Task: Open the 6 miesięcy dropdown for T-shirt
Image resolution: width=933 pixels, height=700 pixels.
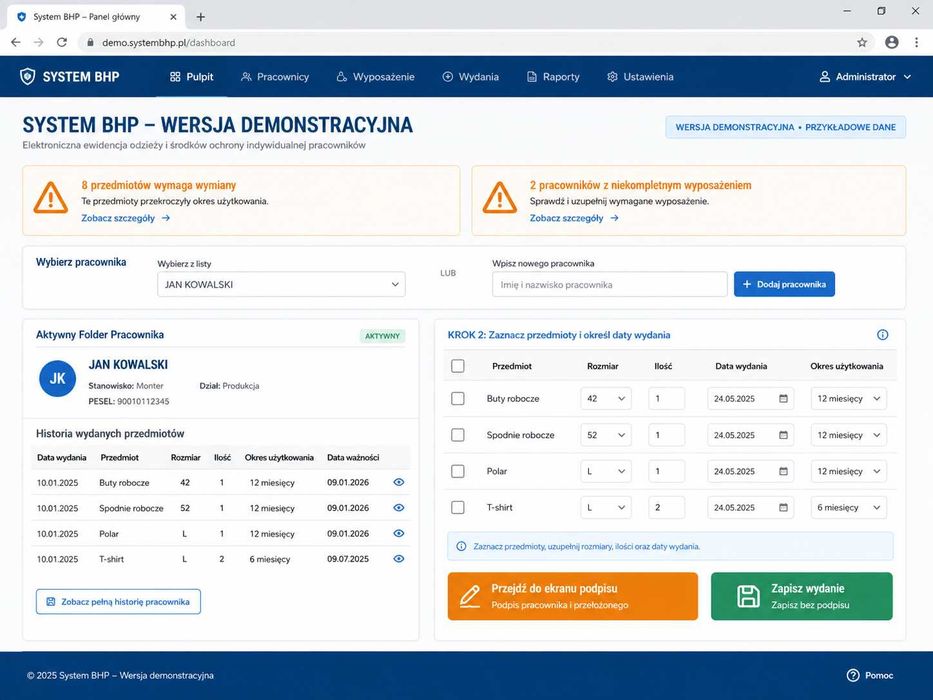Action: (x=849, y=508)
